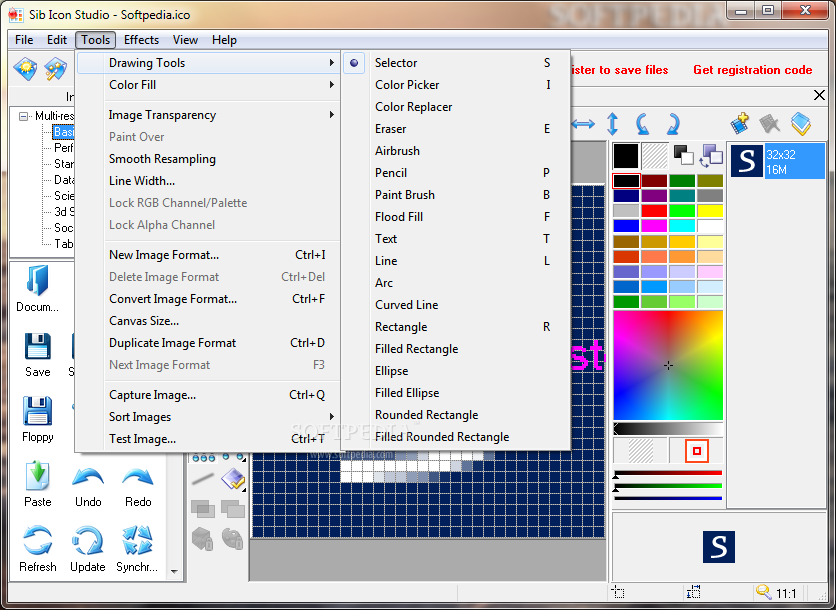Close the side panel with X
The height and width of the screenshot is (610, 836).
[819, 95]
